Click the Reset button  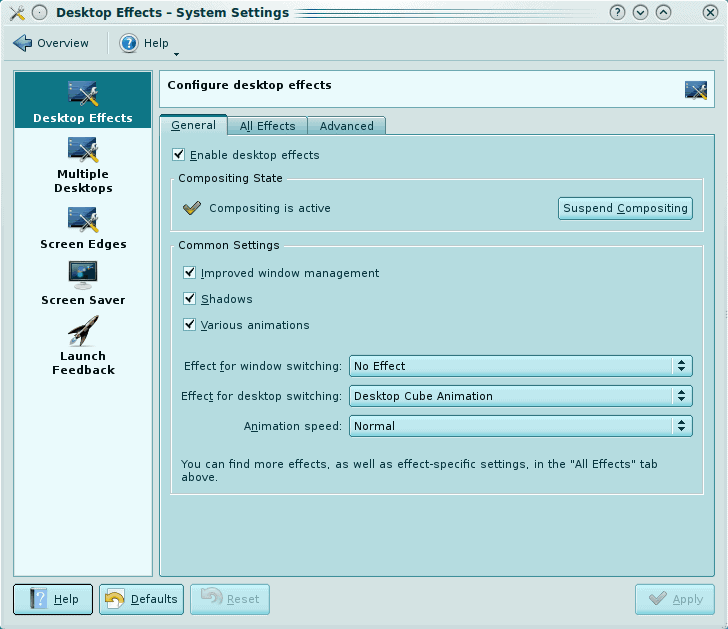click(x=229, y=599)
